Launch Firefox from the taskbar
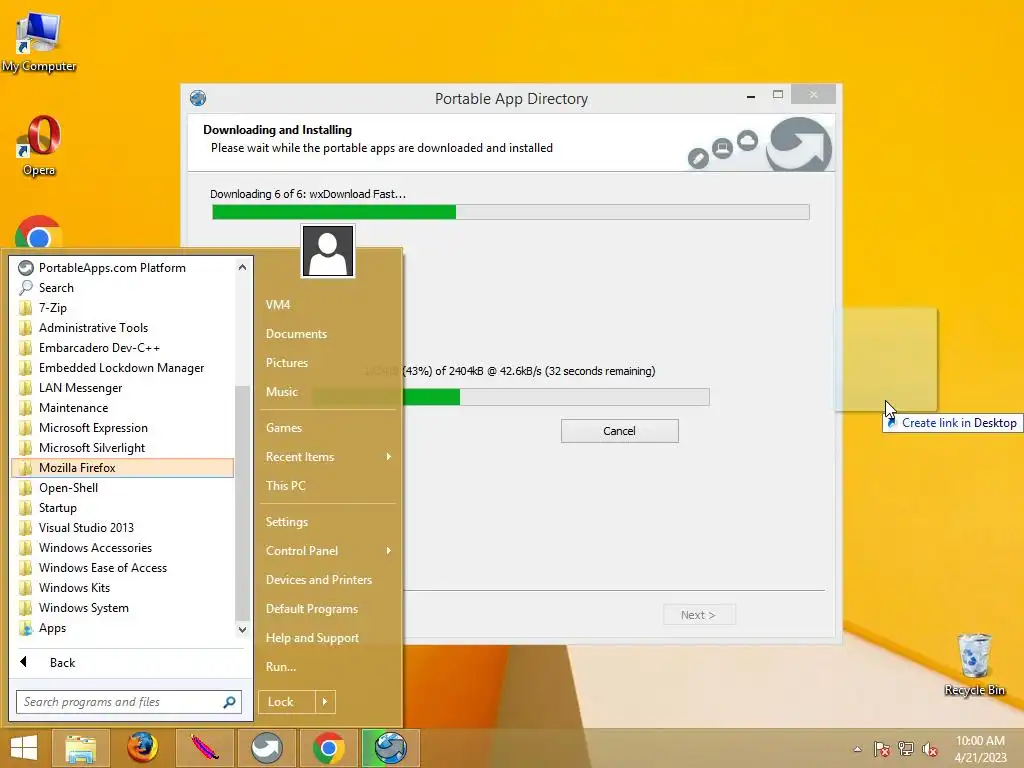Viewport: 1024px width, 768px height. tap(142, 748)
